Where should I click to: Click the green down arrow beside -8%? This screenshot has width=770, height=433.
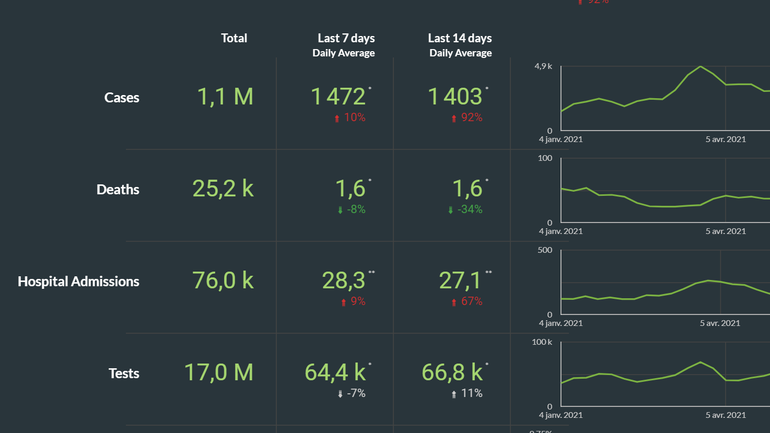point(339,210)
